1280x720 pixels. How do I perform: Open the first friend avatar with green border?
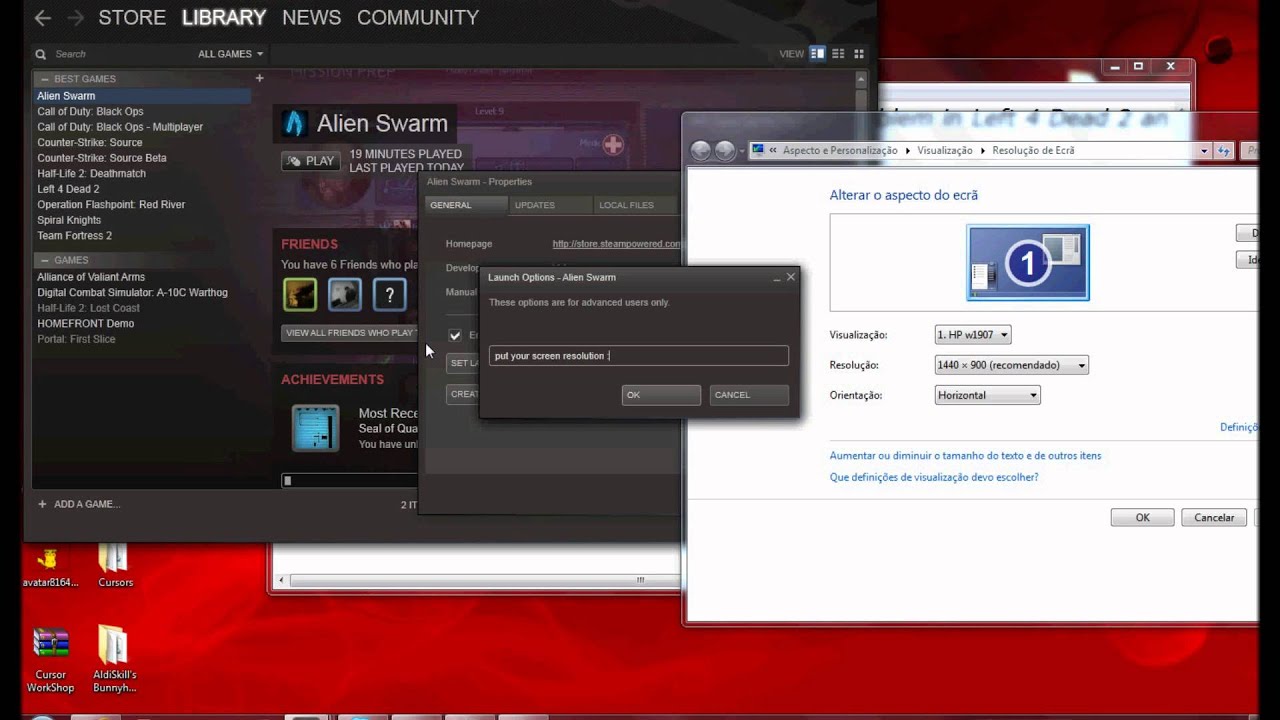(x=300, y=294)
